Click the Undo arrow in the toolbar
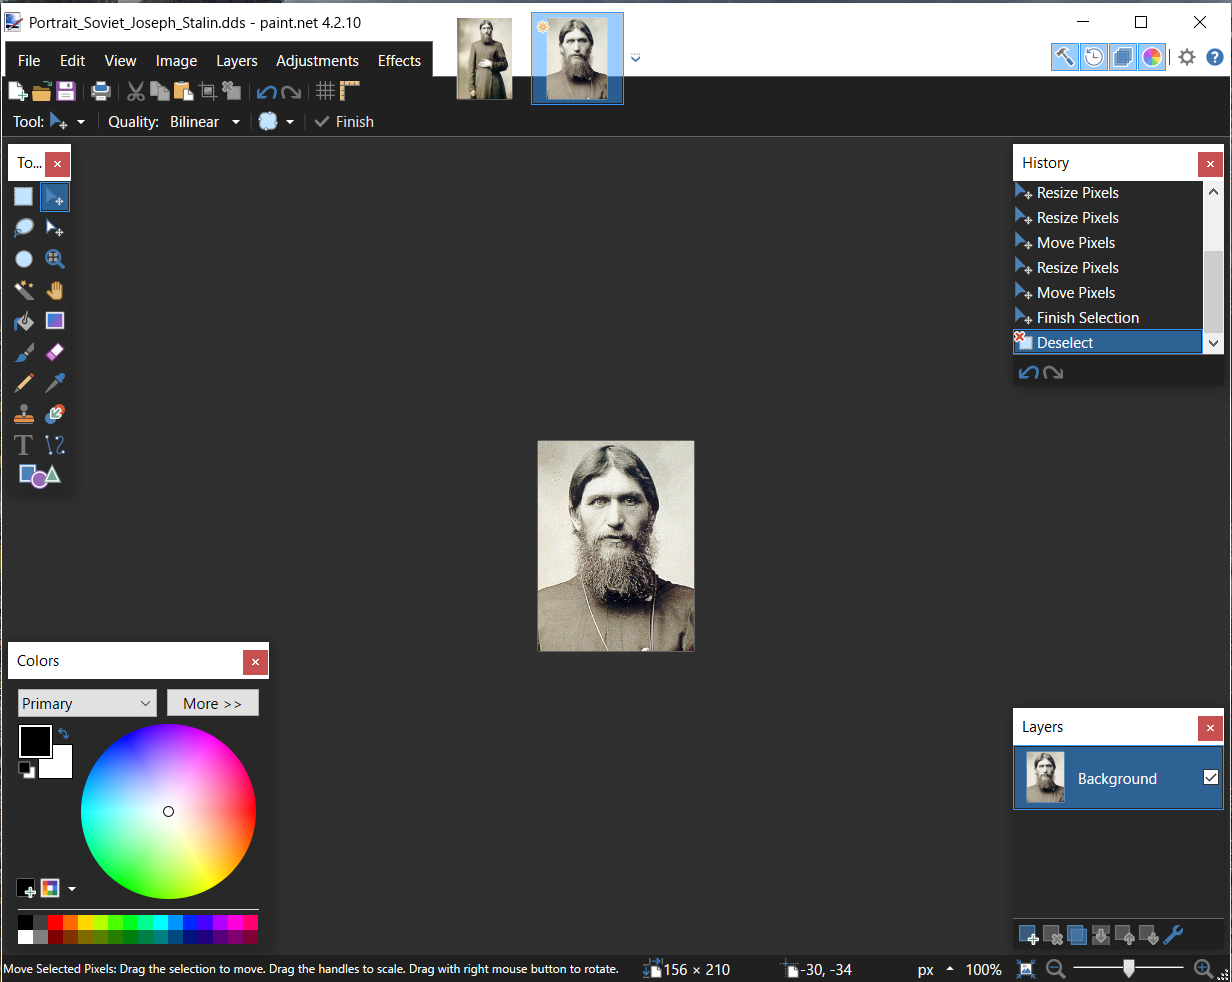1232x982 pixels. 266,92
